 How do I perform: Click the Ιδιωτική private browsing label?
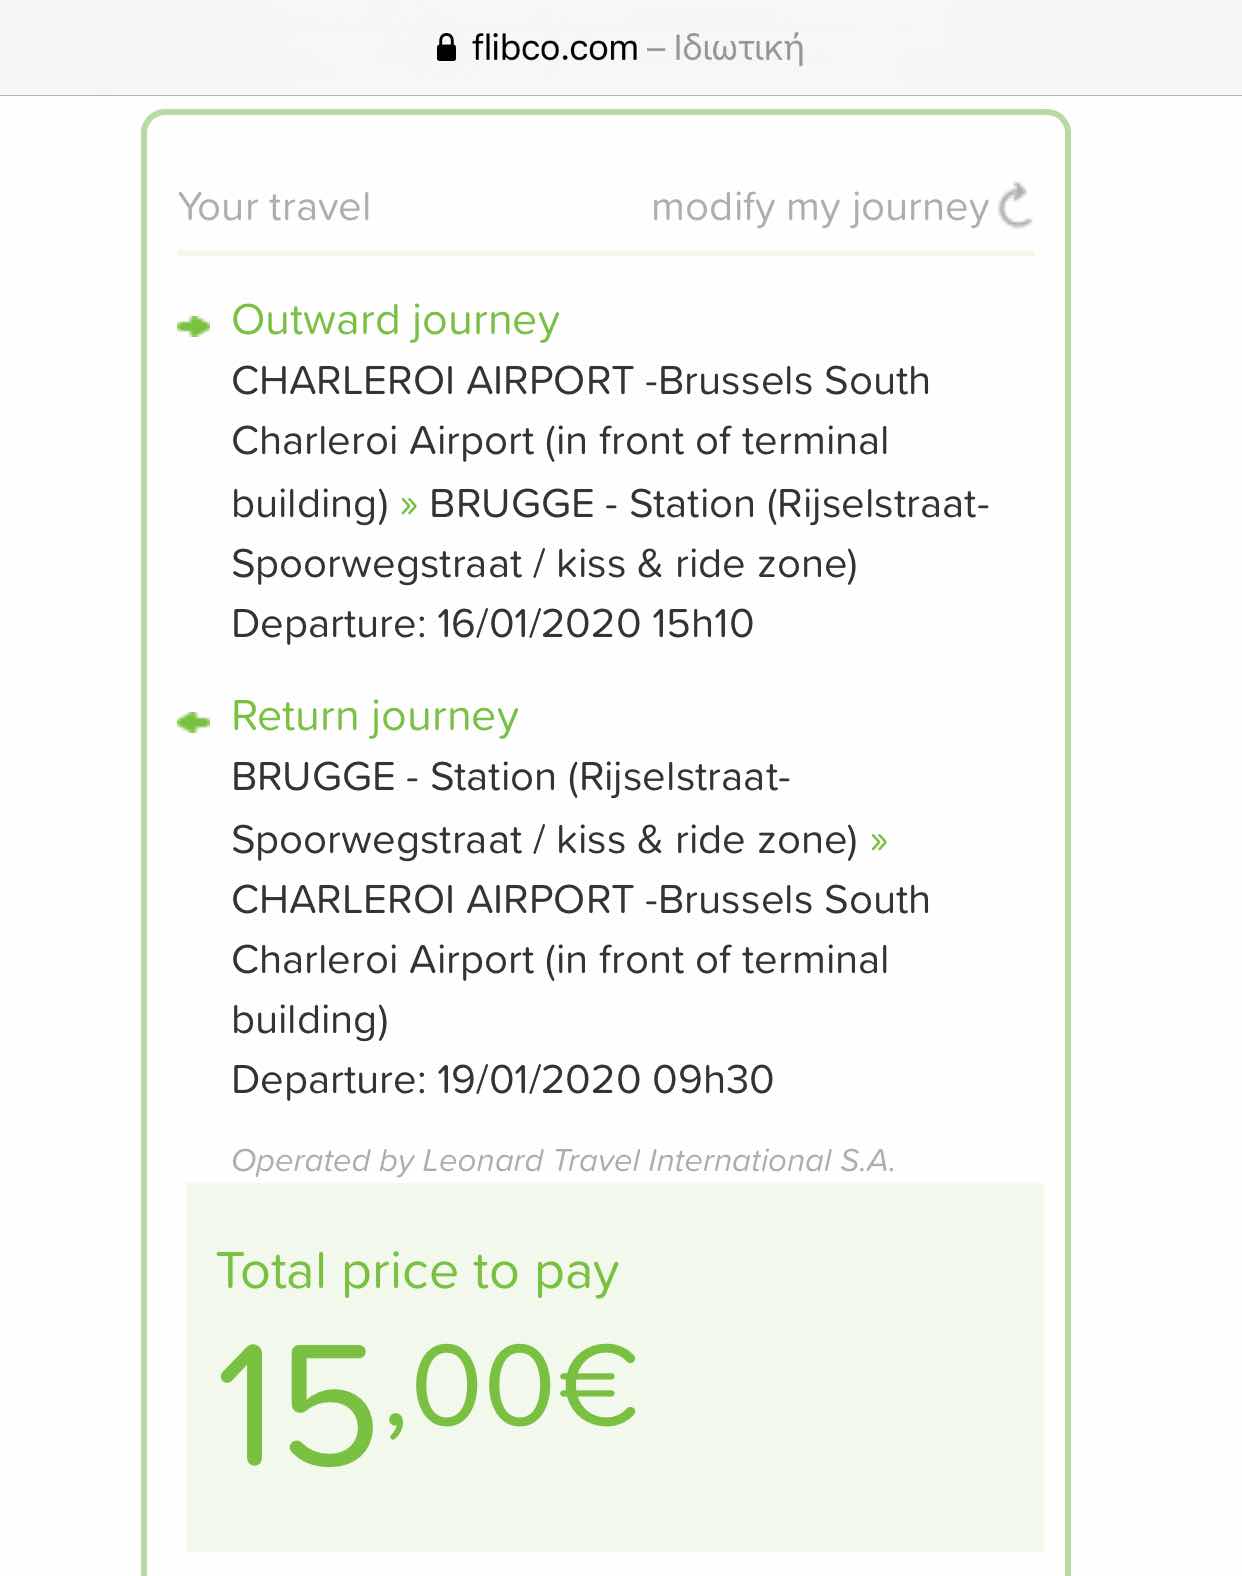pos(738,48)
